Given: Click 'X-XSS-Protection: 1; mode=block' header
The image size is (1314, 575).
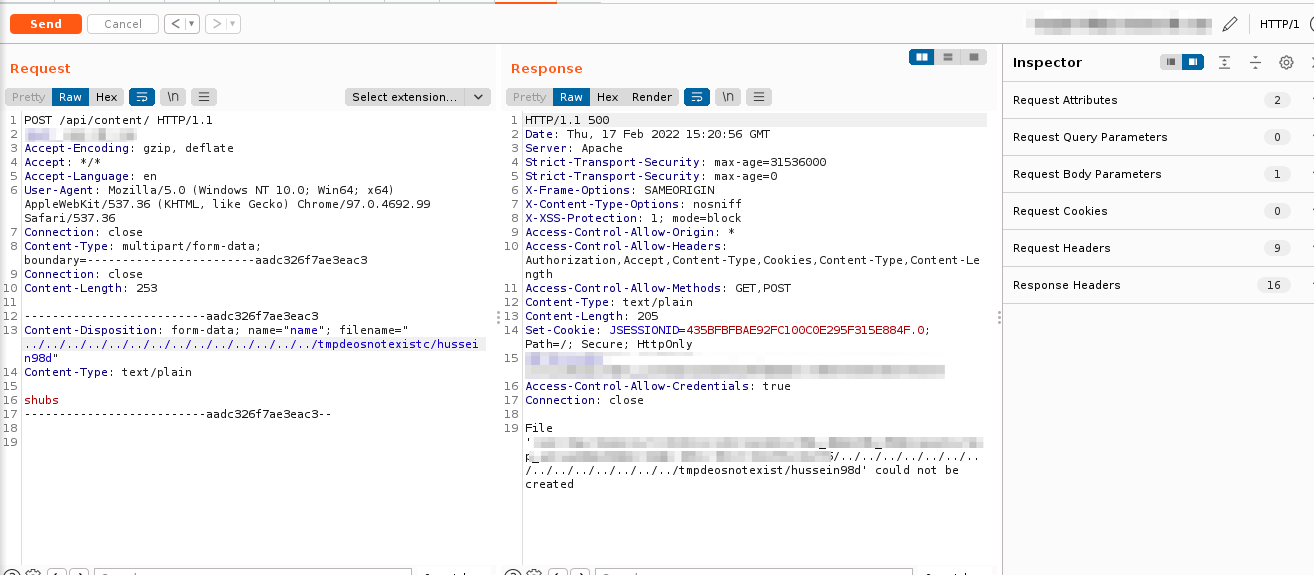Looking at the screenshot, I should coord(634,218).
